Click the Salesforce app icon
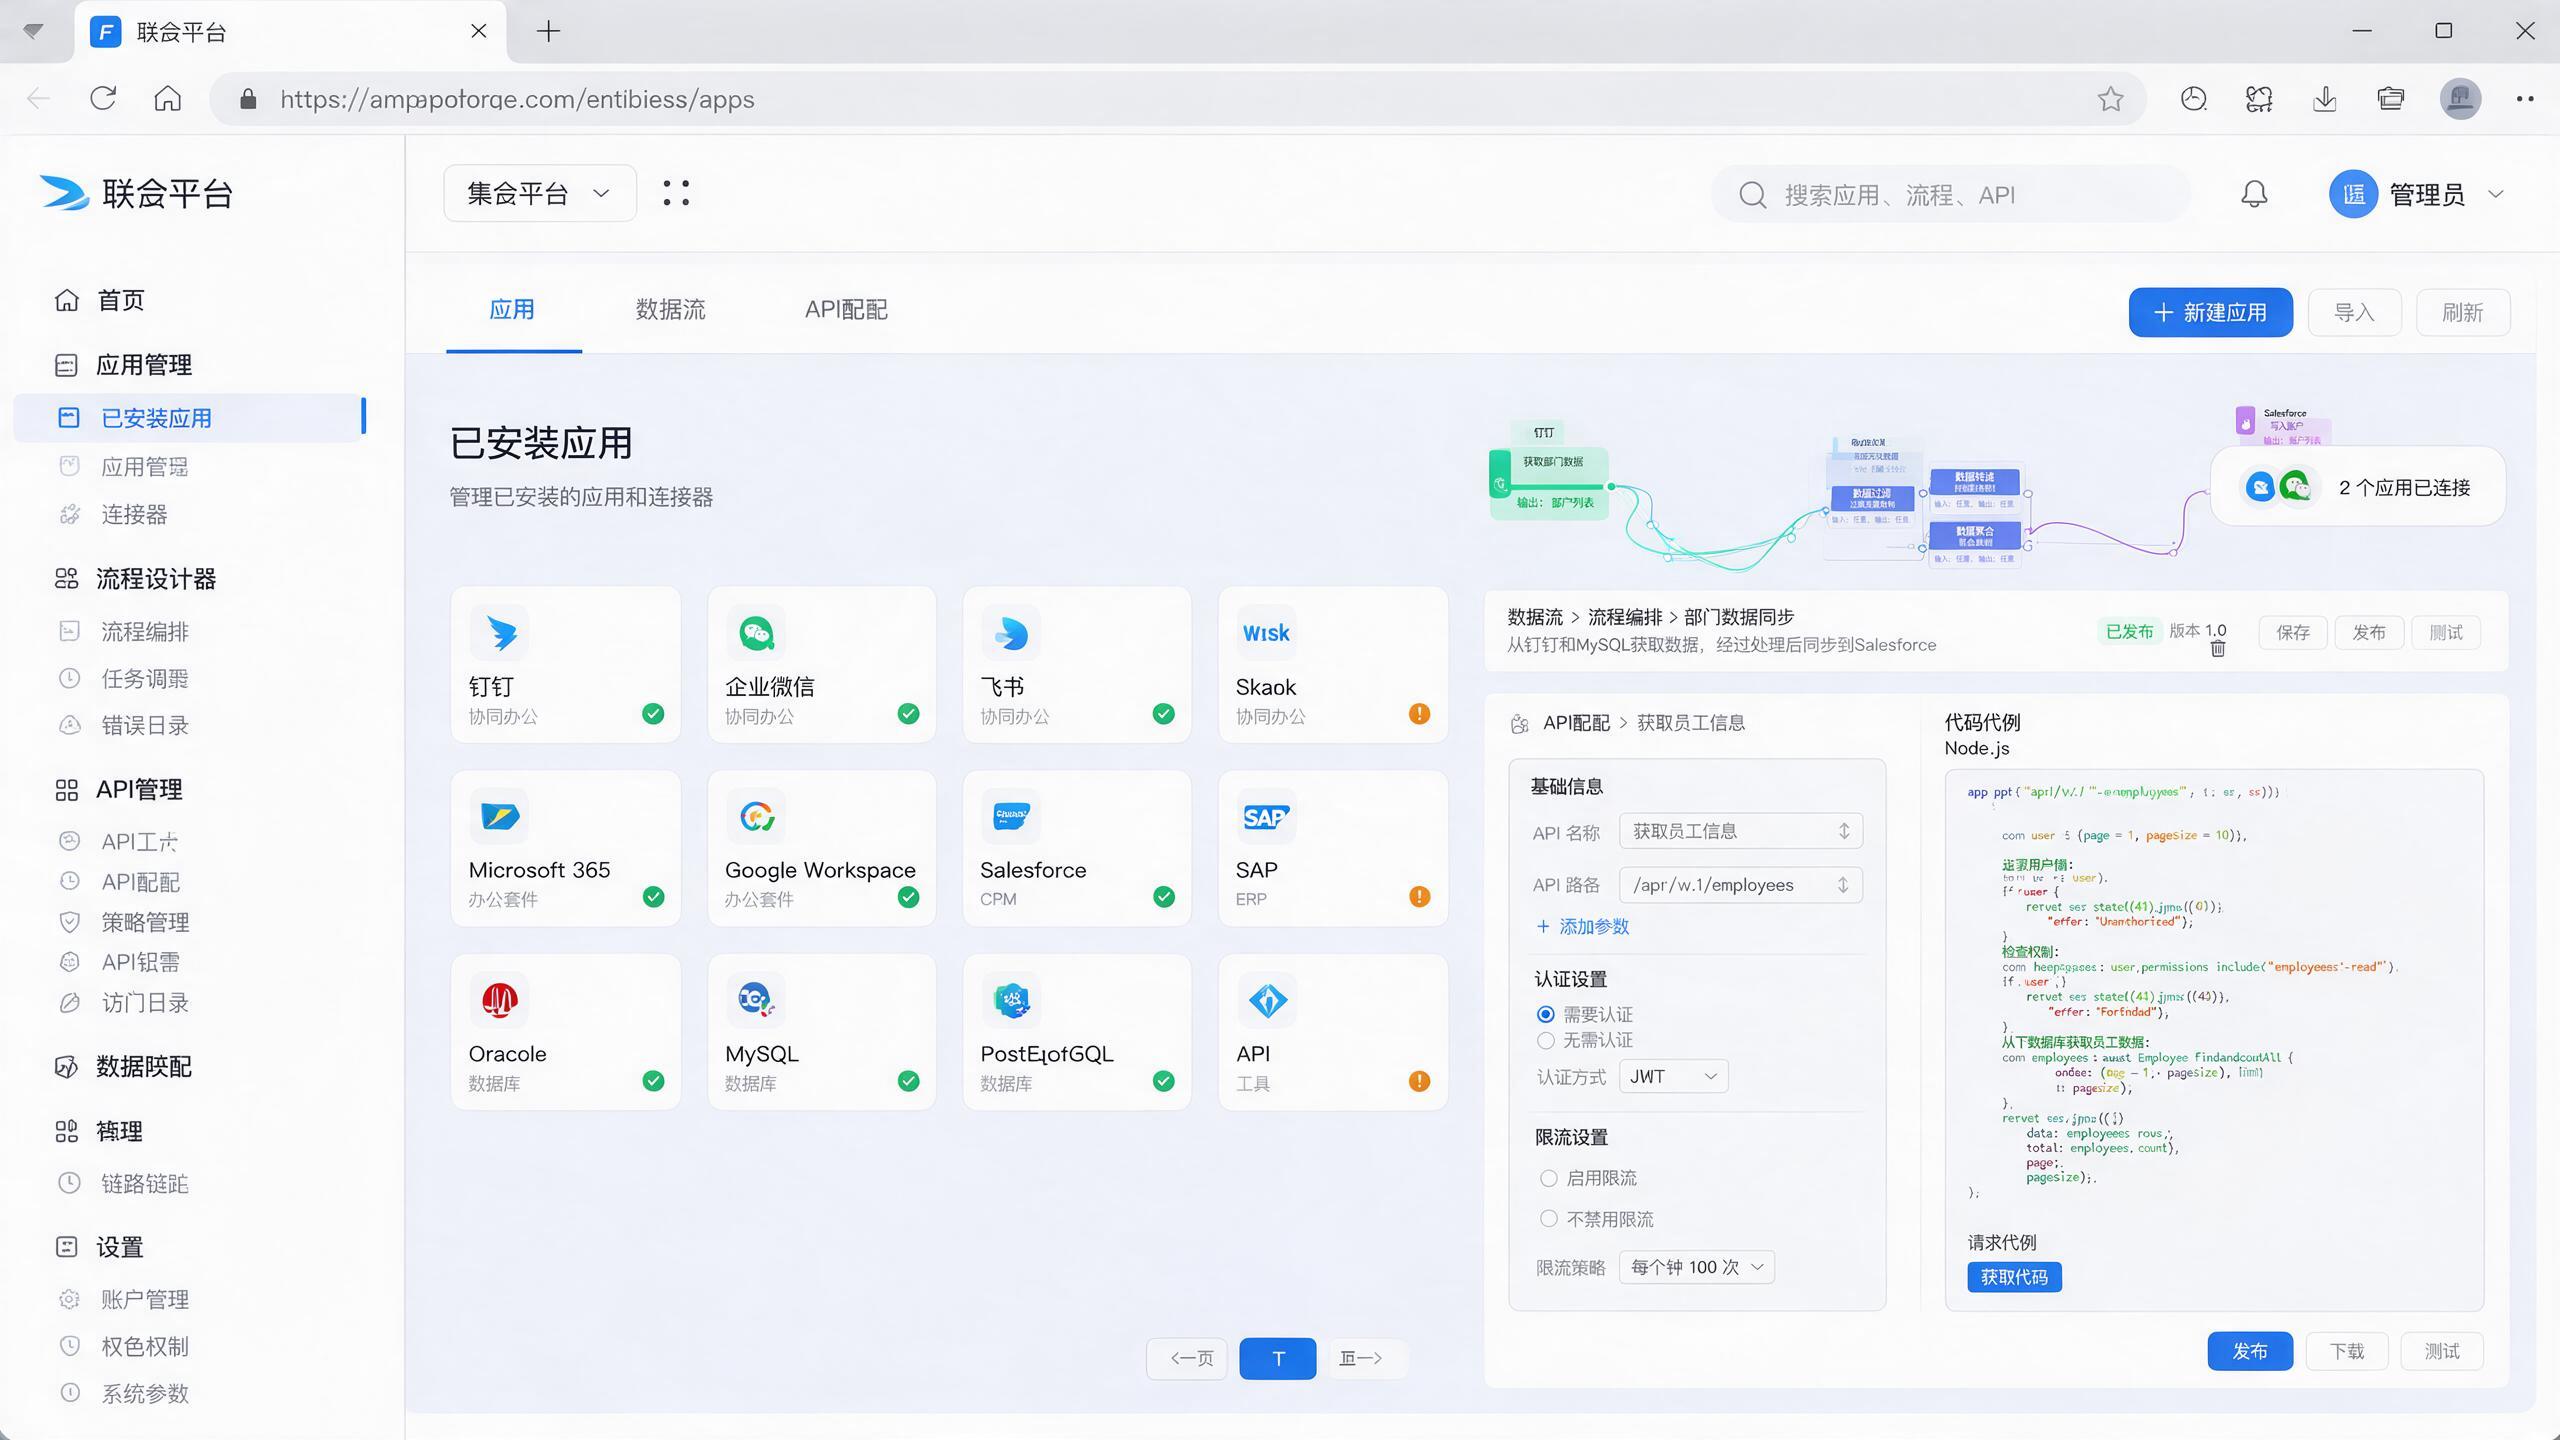Image resolution: width=2560 pixels, height=1440 pixels. point(1011,816)
